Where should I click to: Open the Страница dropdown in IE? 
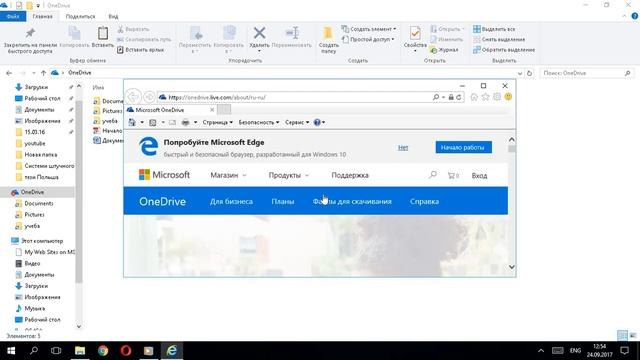click(218, 122)
